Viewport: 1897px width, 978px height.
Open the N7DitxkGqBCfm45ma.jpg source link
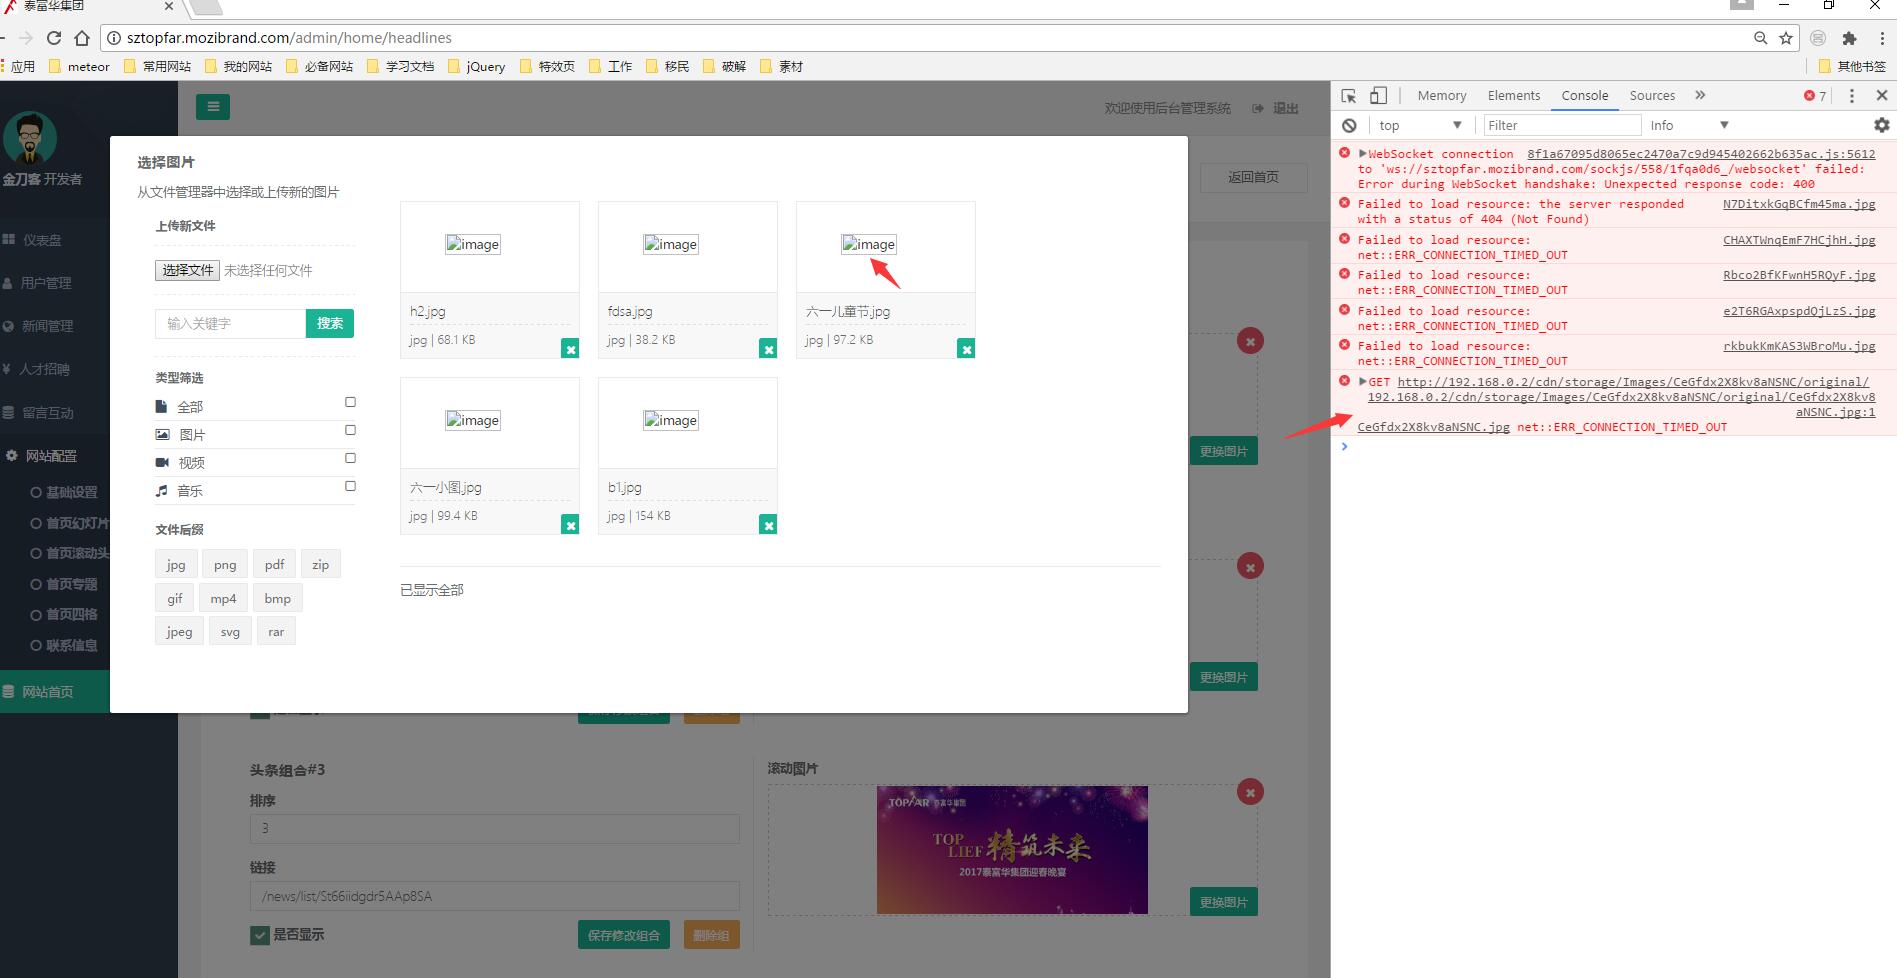pyautogui.click(x=1799, y=204)
